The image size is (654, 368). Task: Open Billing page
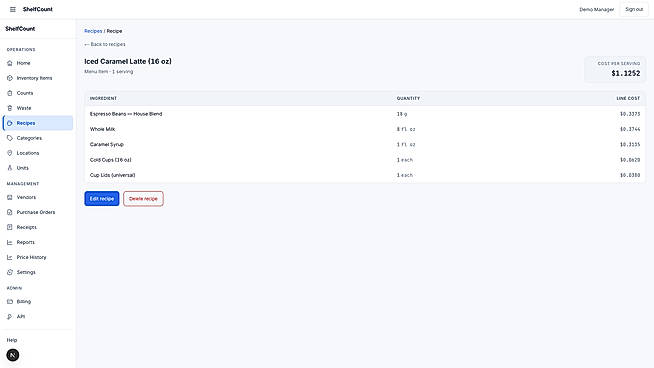tap(38, 302)
